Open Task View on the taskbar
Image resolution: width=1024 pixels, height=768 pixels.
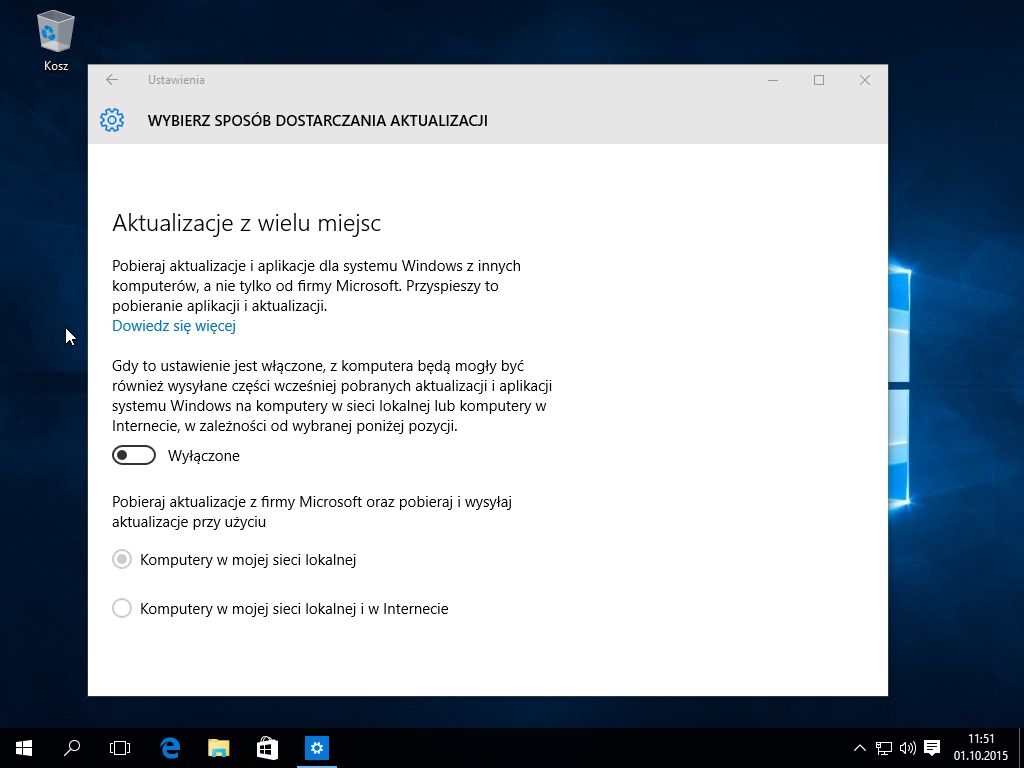pos(120,748)
